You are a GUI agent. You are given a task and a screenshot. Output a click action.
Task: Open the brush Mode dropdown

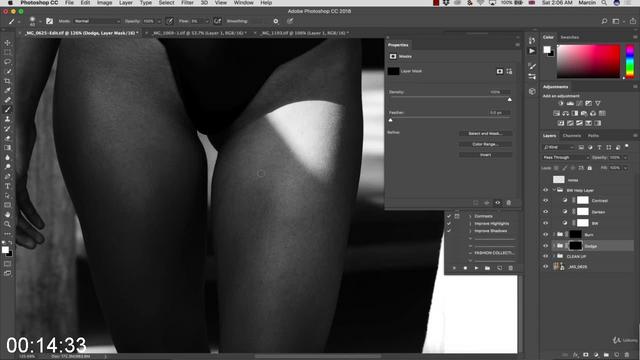[97, 21]
